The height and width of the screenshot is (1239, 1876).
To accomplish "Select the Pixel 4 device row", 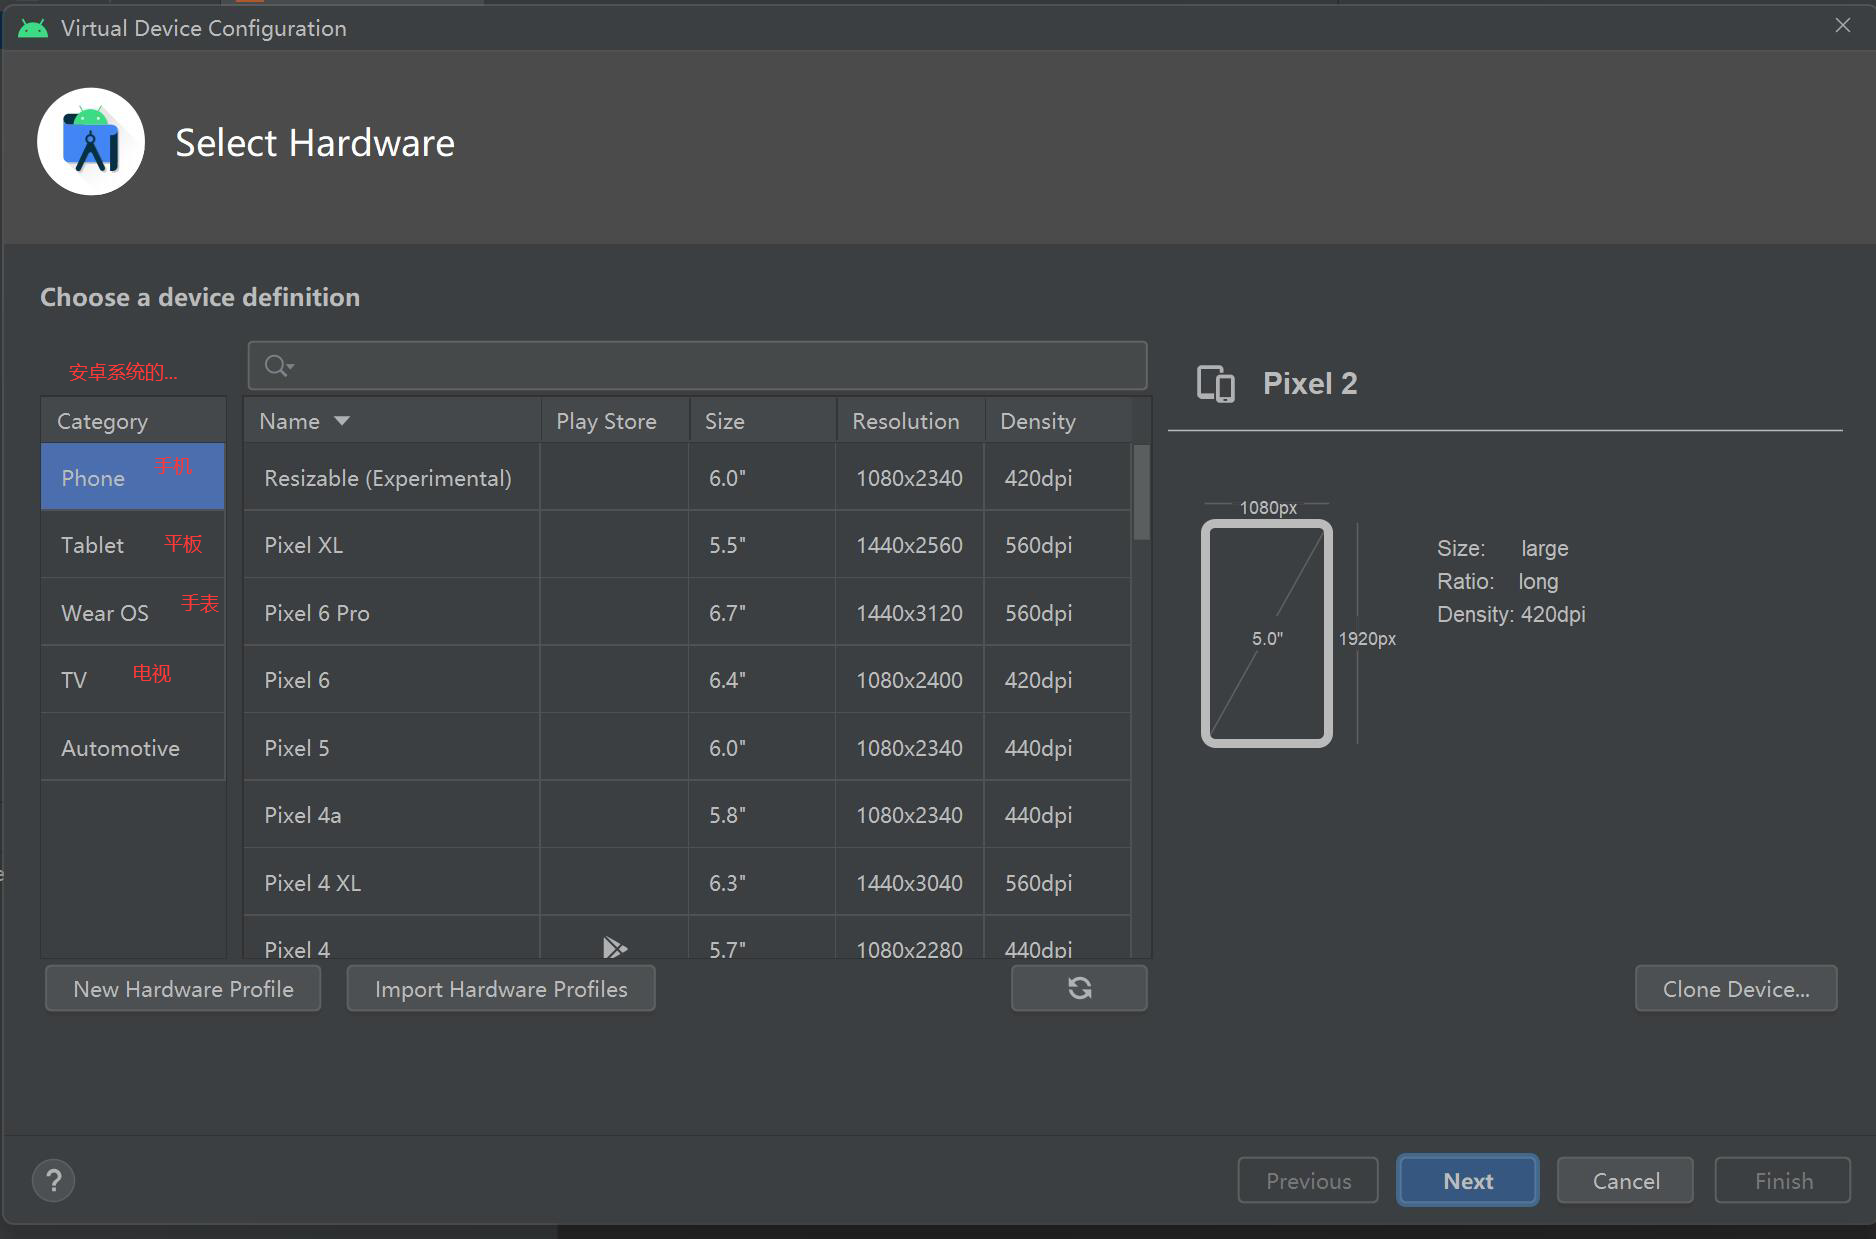I will 688,938.
